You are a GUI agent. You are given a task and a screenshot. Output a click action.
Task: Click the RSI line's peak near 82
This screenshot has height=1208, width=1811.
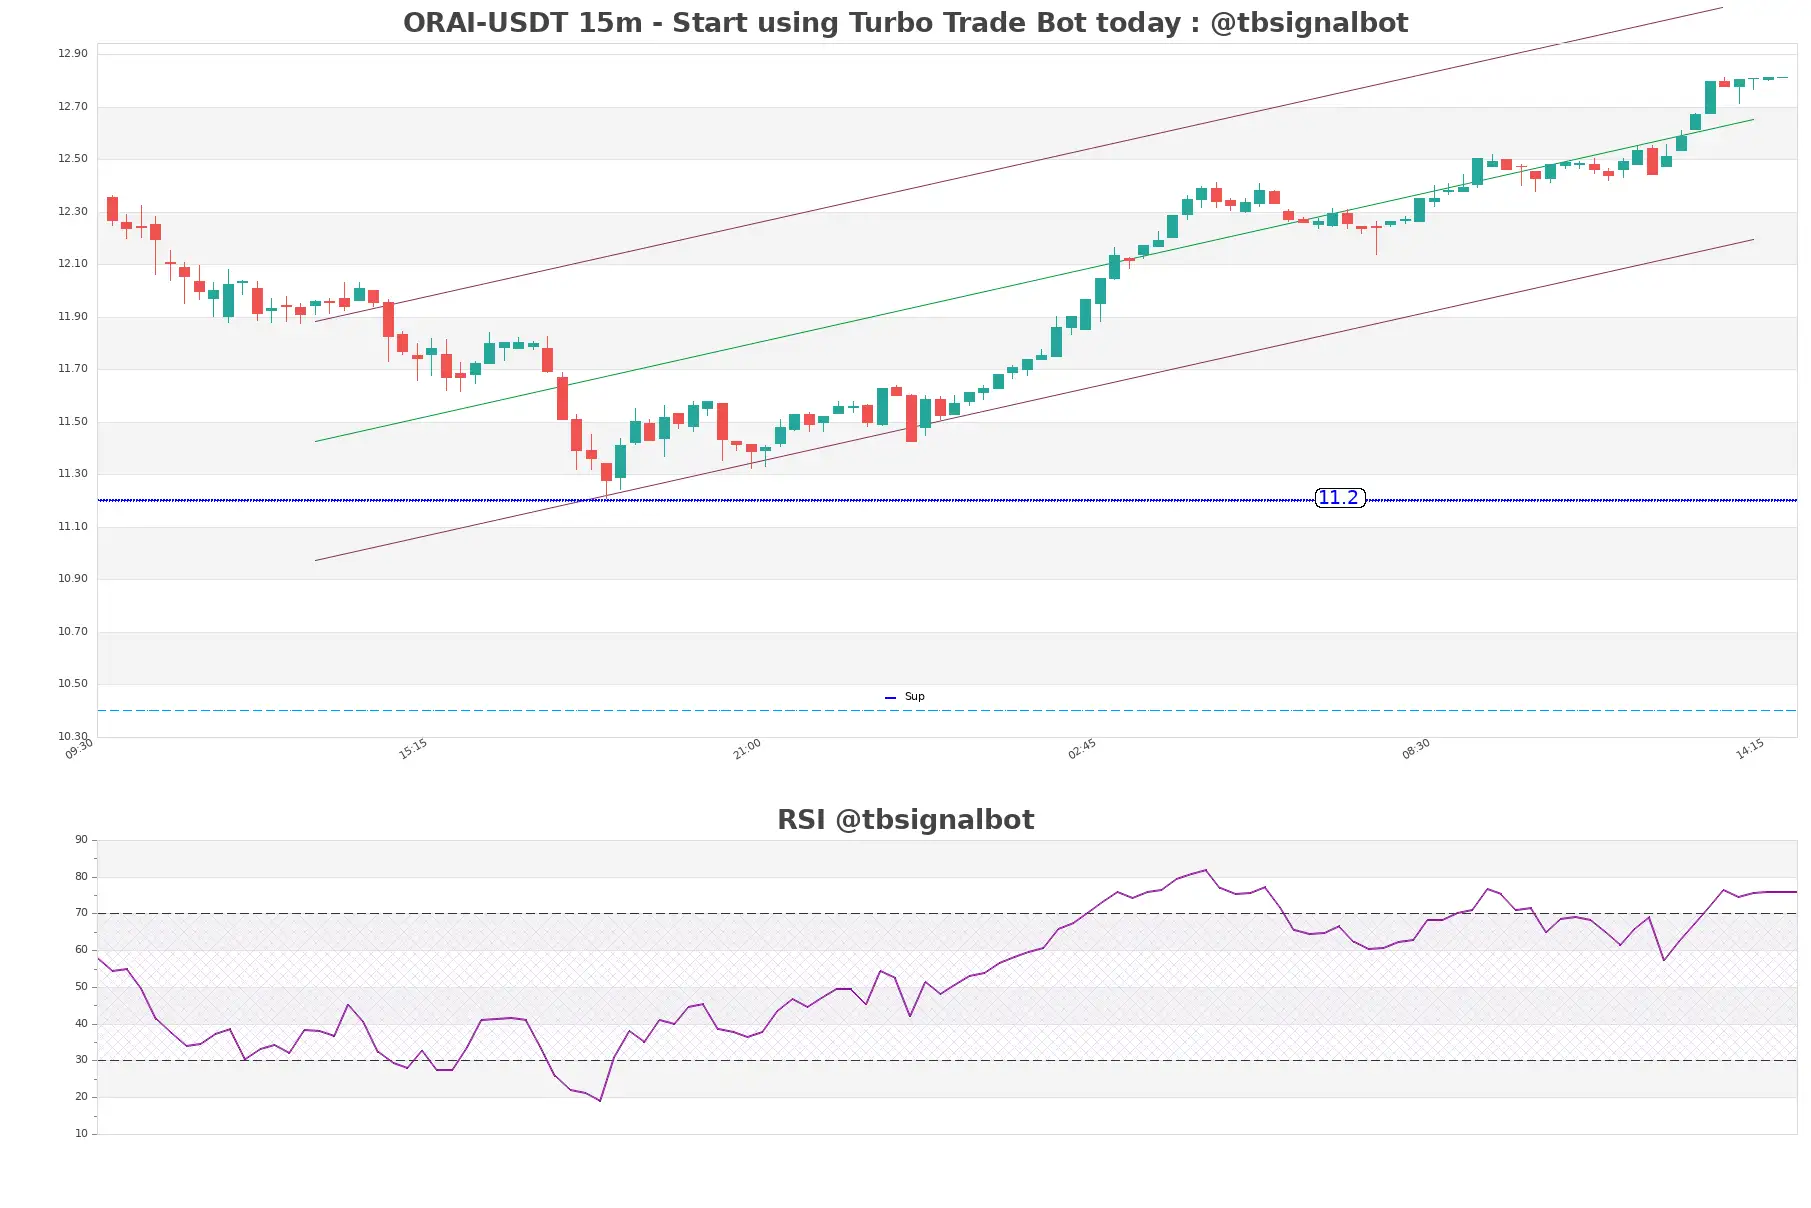coord(1206,870)
